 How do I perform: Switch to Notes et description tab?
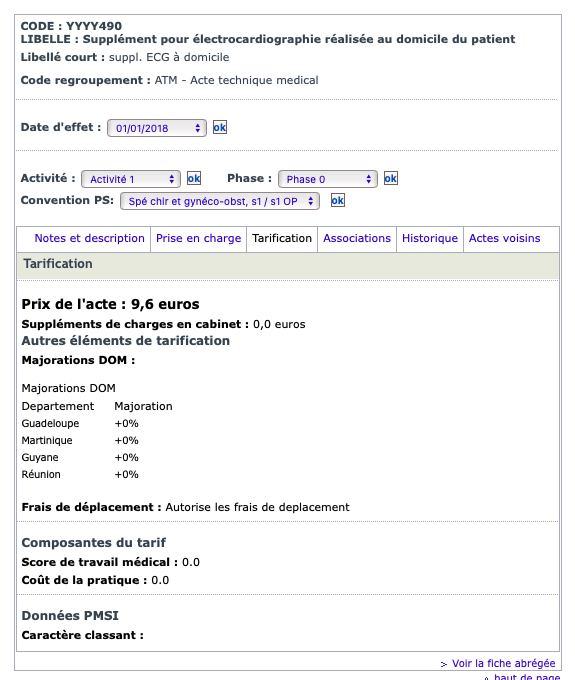[x=89, y=238]
